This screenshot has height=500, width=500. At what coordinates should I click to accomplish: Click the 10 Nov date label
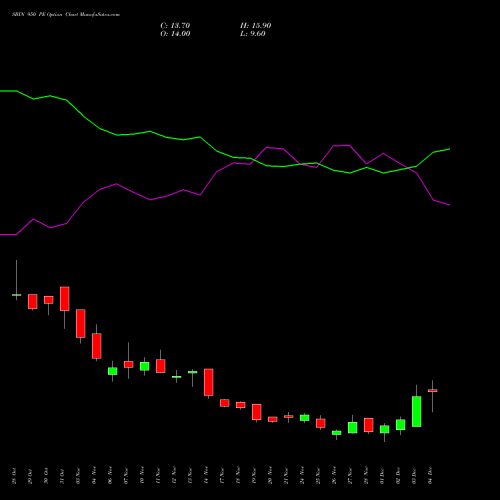(142, 476)
